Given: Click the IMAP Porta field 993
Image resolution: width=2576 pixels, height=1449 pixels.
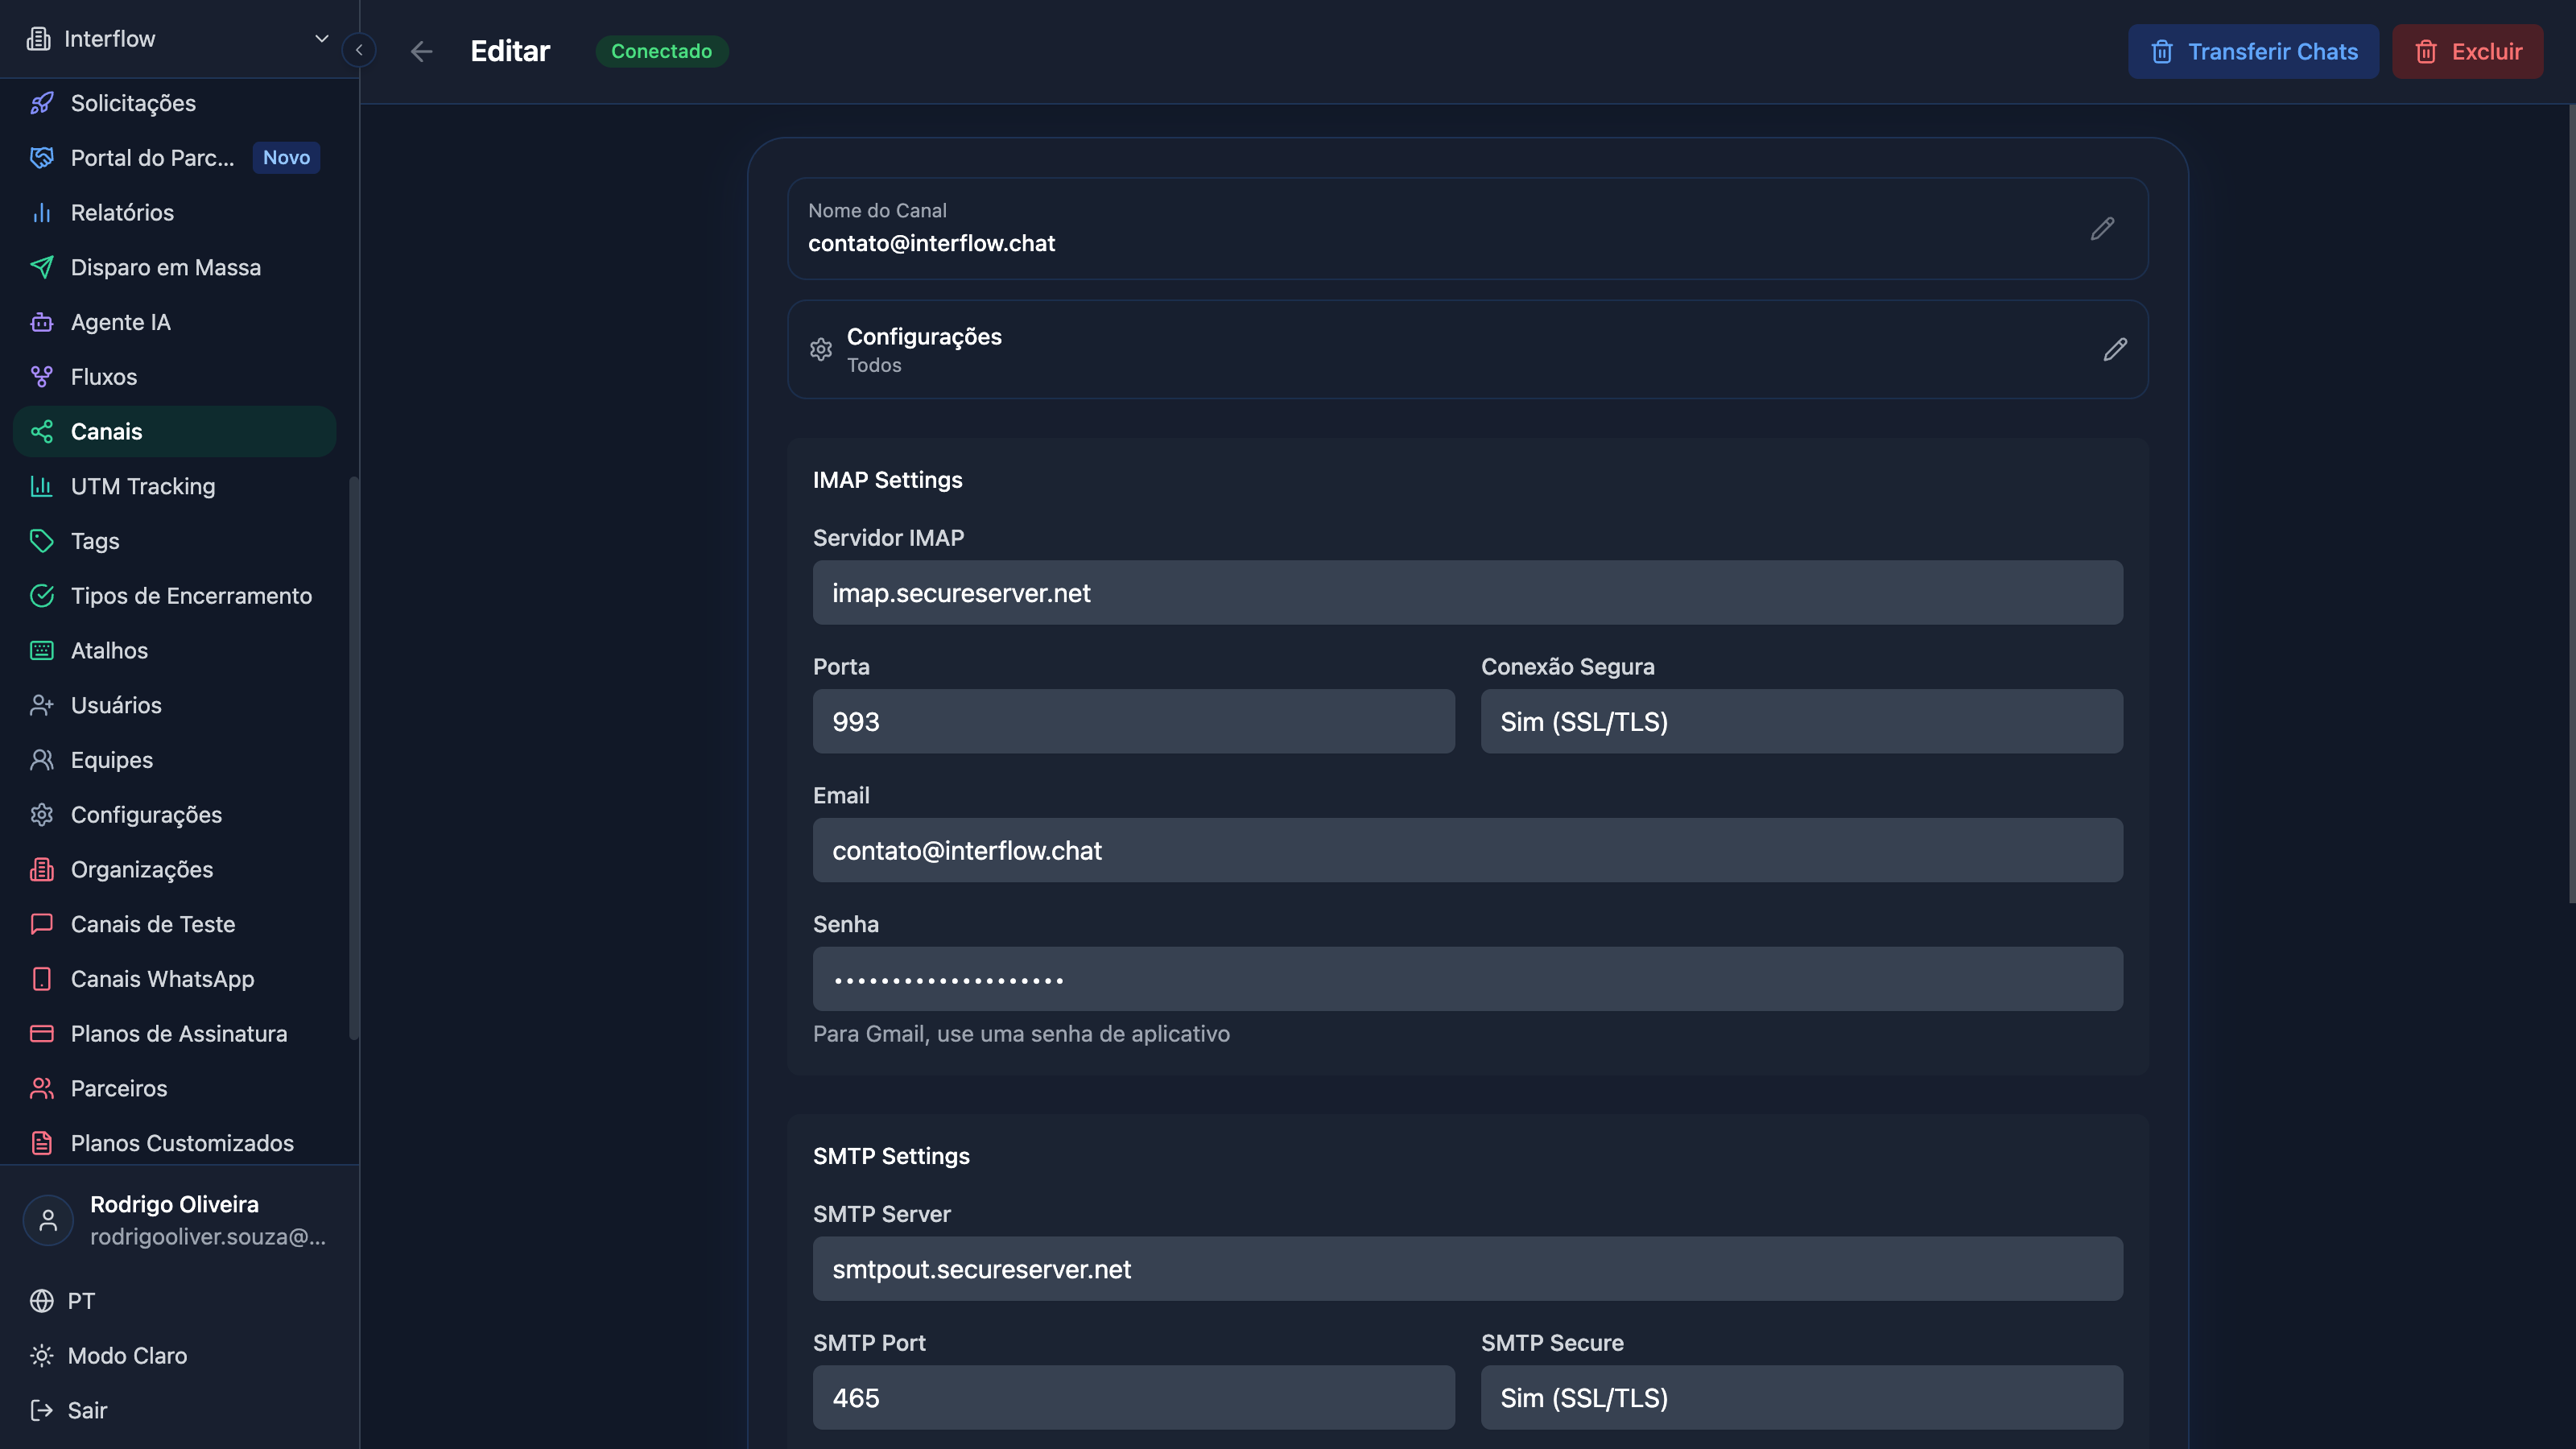Looking at the screenshot, I should (x=1133, y=721).
